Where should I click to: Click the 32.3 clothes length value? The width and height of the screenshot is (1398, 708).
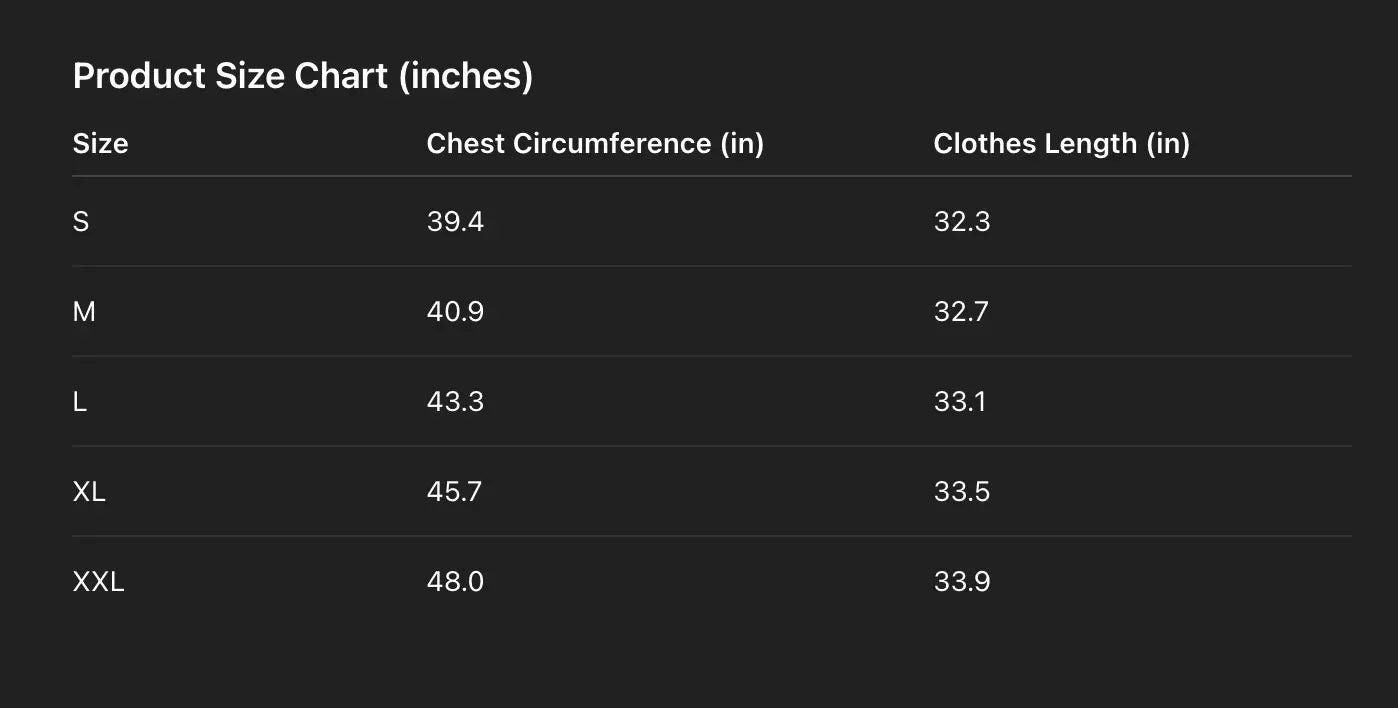[x=962, y=221]
